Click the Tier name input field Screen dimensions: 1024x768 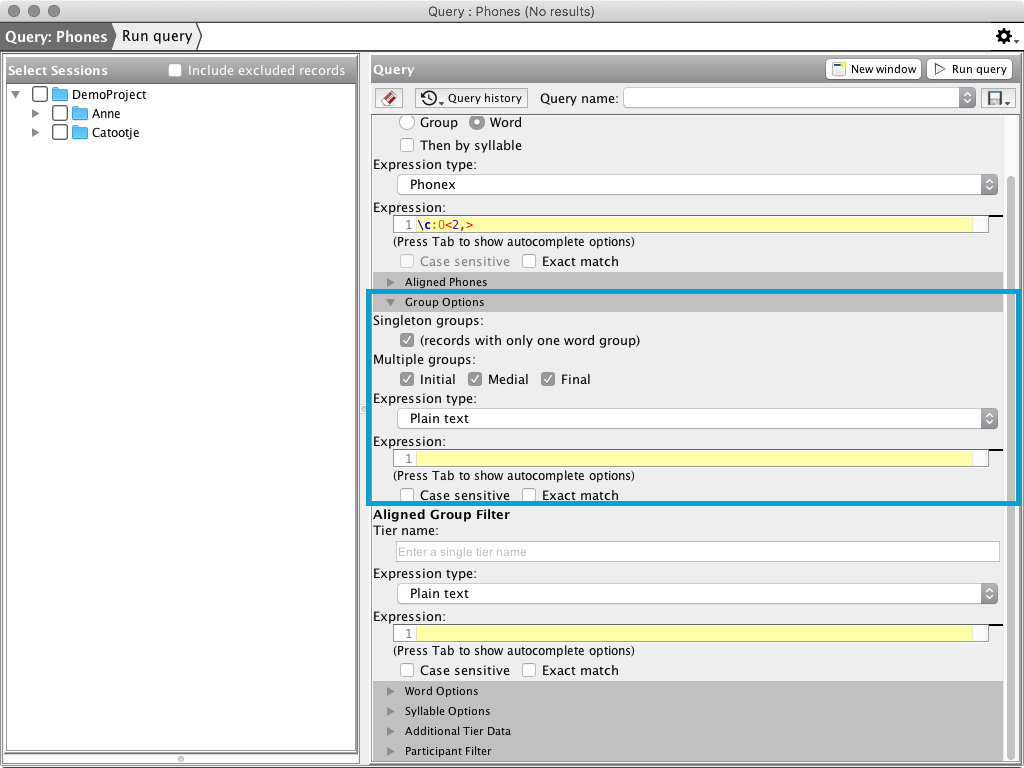(x=697, y=551)
